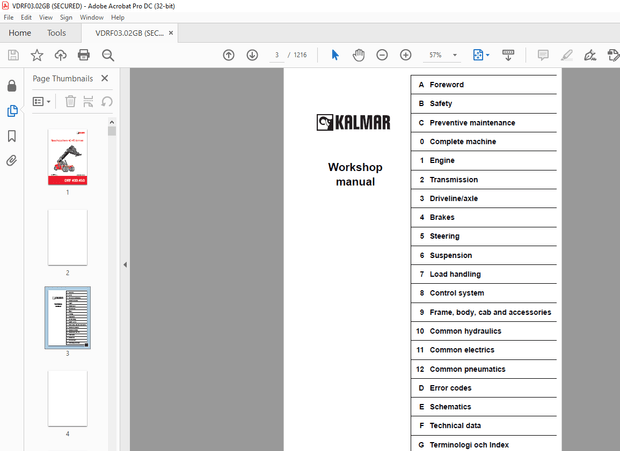The image size is (620, 451).
Task: Bookmark this file with the star icon
Action: point(37,55)
